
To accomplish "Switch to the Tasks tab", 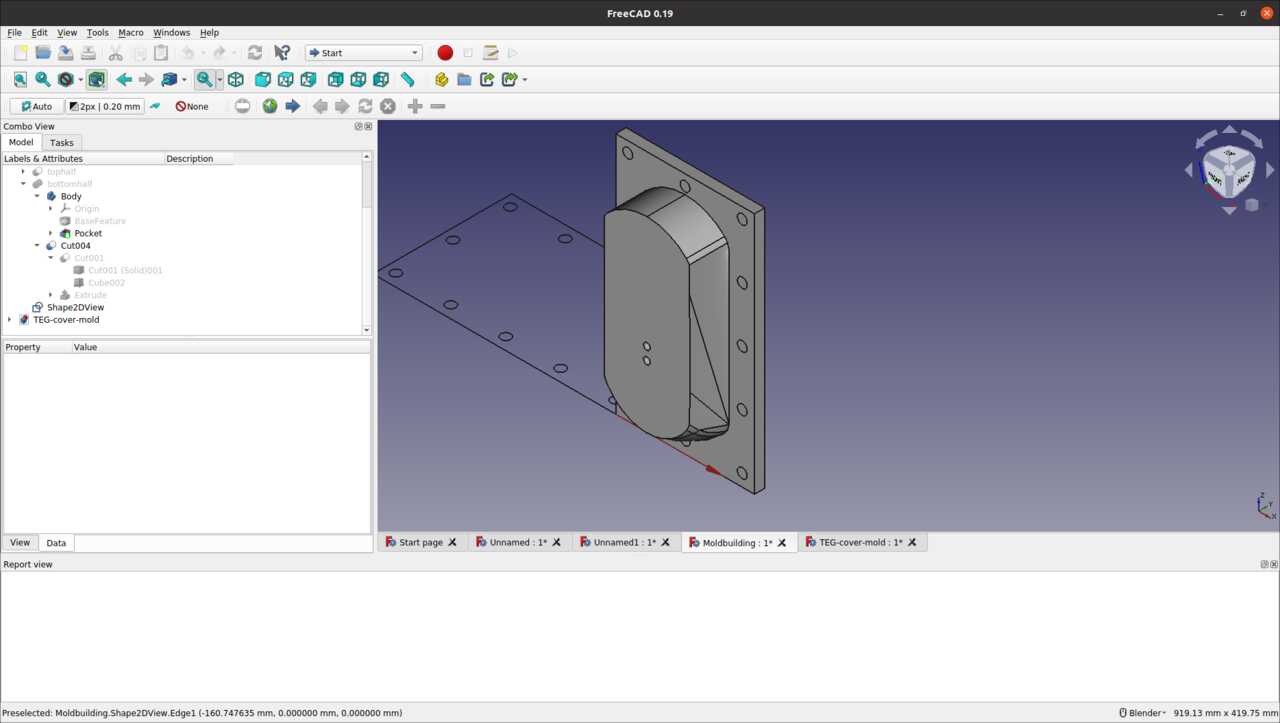I will pos(62,143).
